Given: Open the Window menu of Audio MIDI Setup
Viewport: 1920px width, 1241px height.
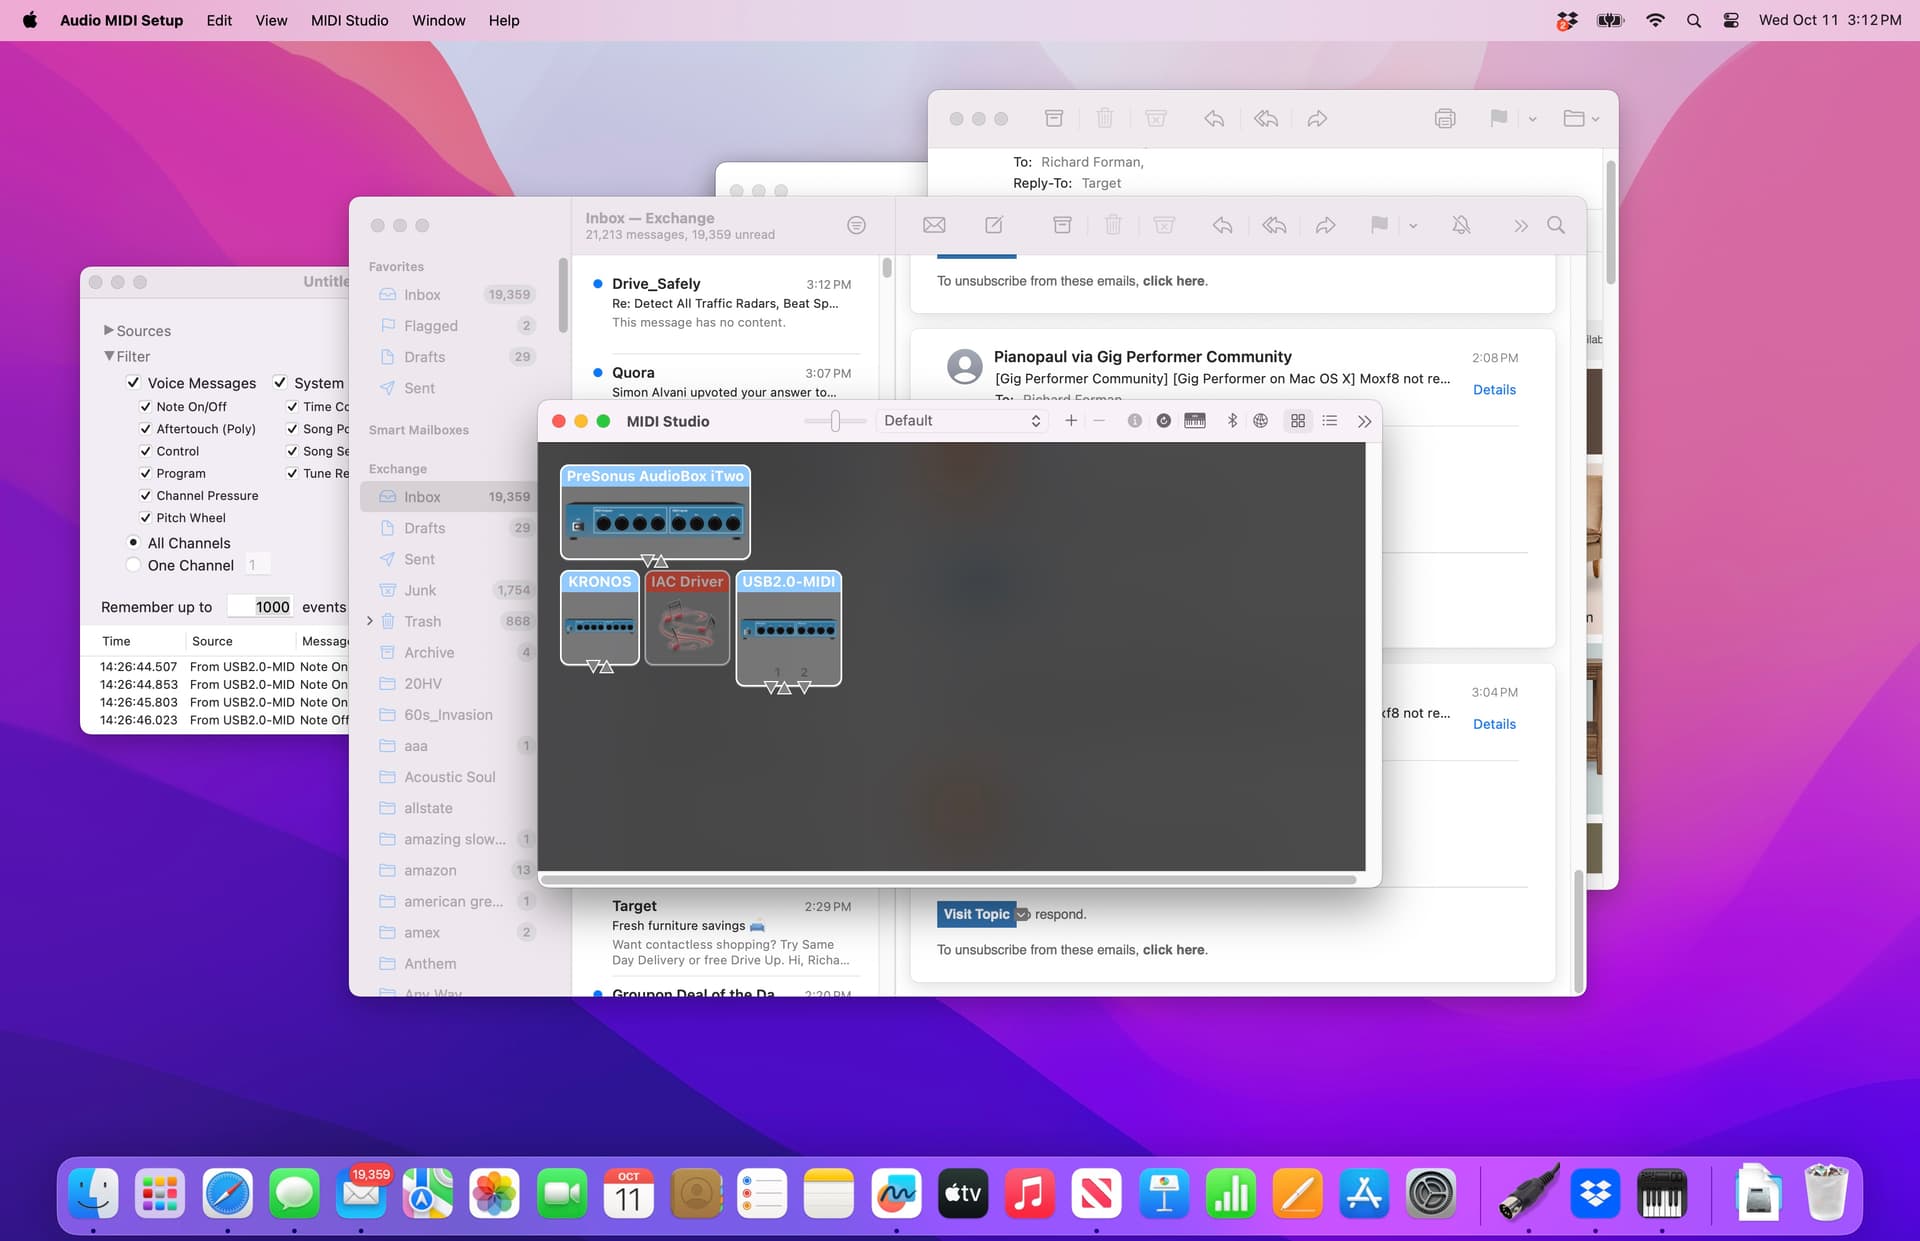Looking at the screenshot, I should tap(438, 20).
